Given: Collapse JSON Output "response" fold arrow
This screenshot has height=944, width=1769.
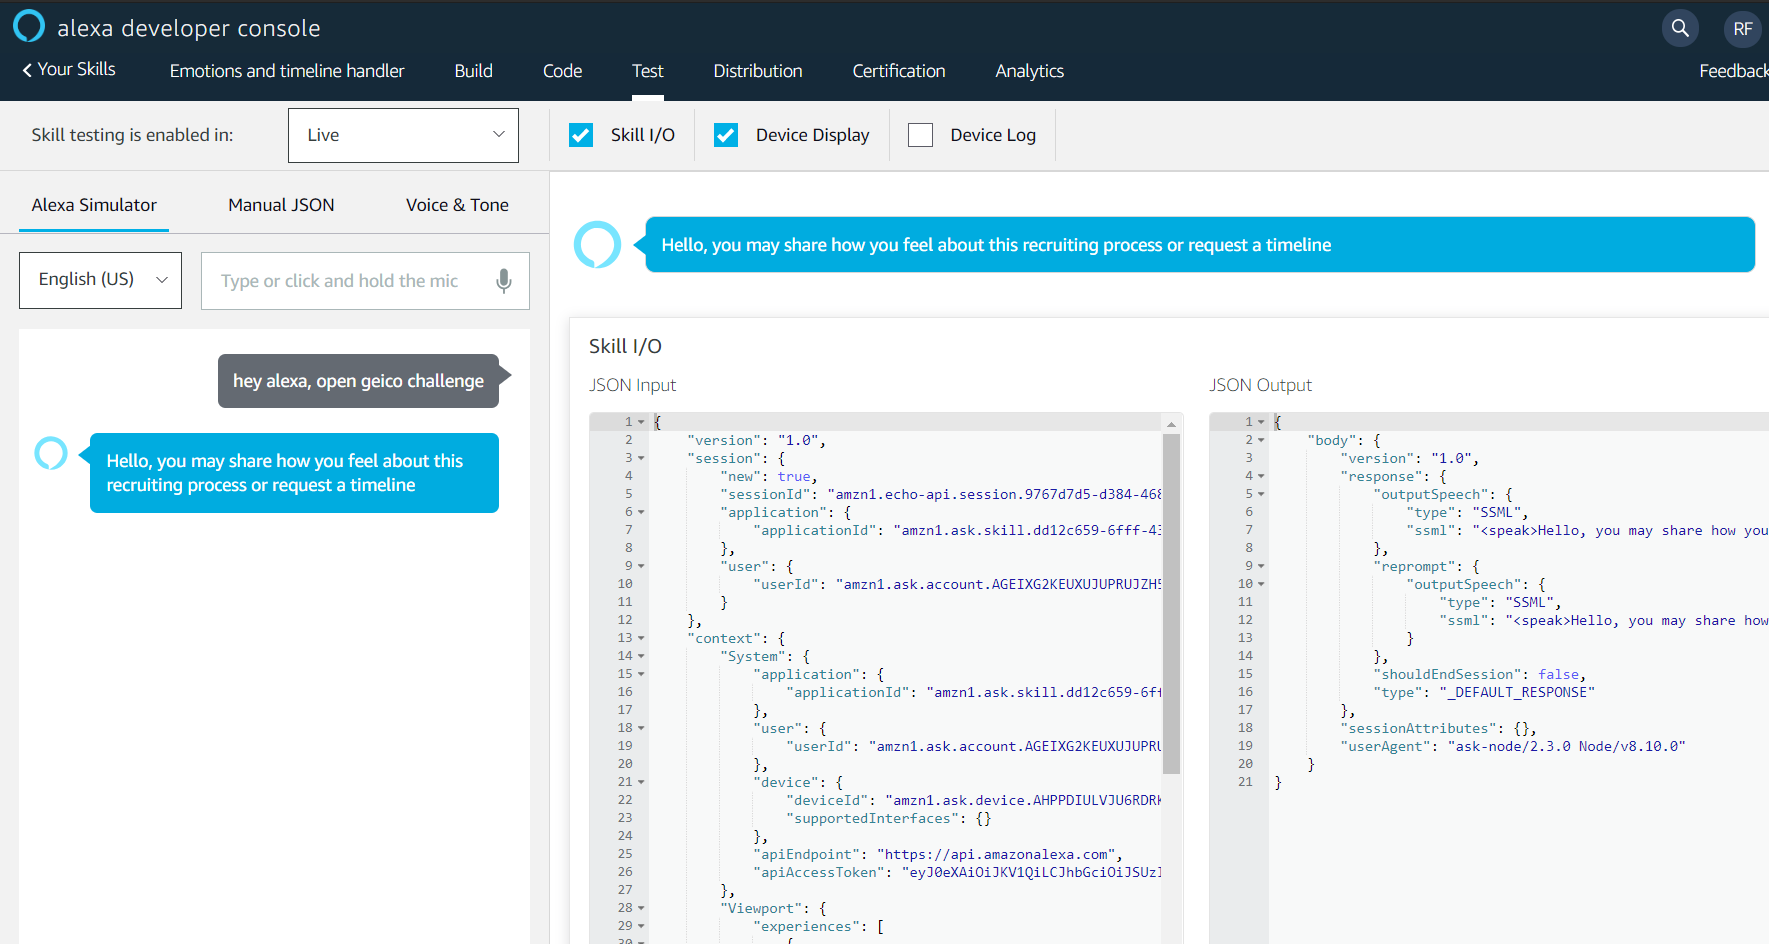Looking at the screenshot, I should click(x=1261, y=476).
